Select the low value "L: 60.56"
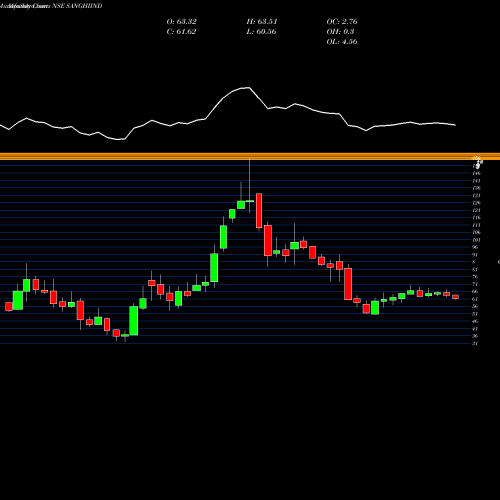500x500 pixels. point(261,32)
